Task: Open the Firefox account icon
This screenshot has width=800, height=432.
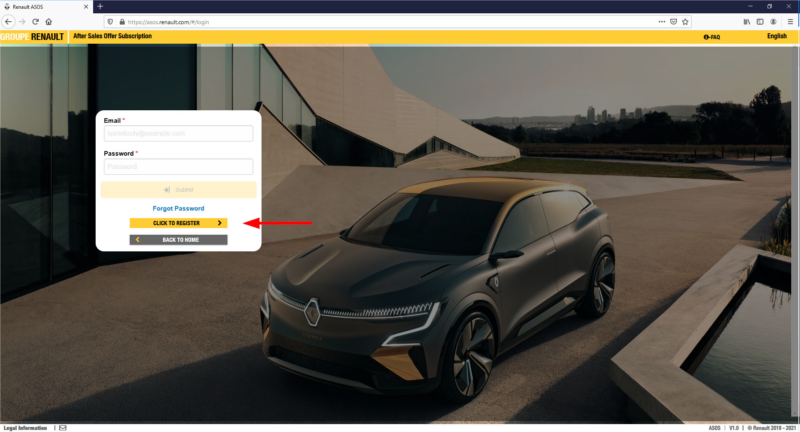Action: (x=774, y=21)
